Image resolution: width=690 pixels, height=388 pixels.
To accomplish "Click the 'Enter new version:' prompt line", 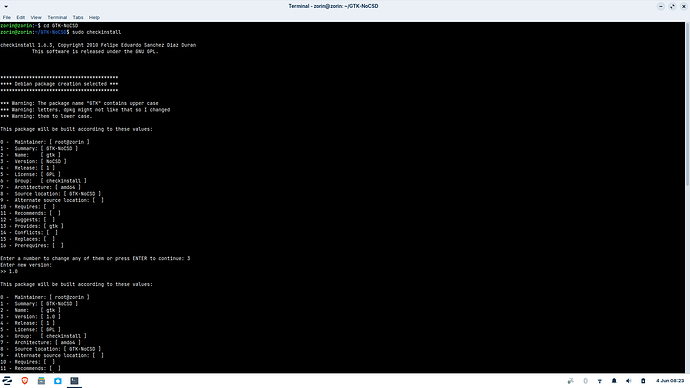I will 26,265.
